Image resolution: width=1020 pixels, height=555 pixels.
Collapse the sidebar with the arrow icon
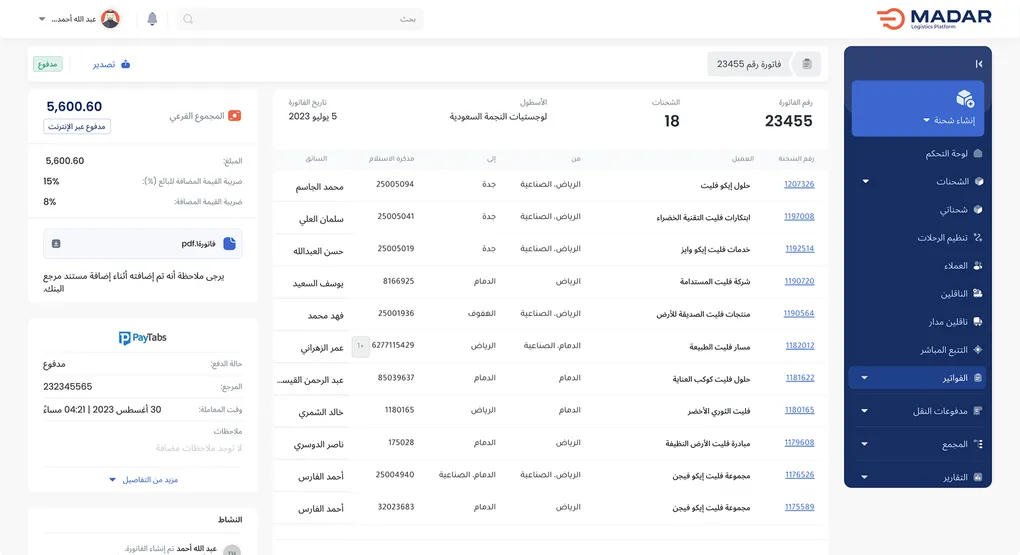pos(978,64)
